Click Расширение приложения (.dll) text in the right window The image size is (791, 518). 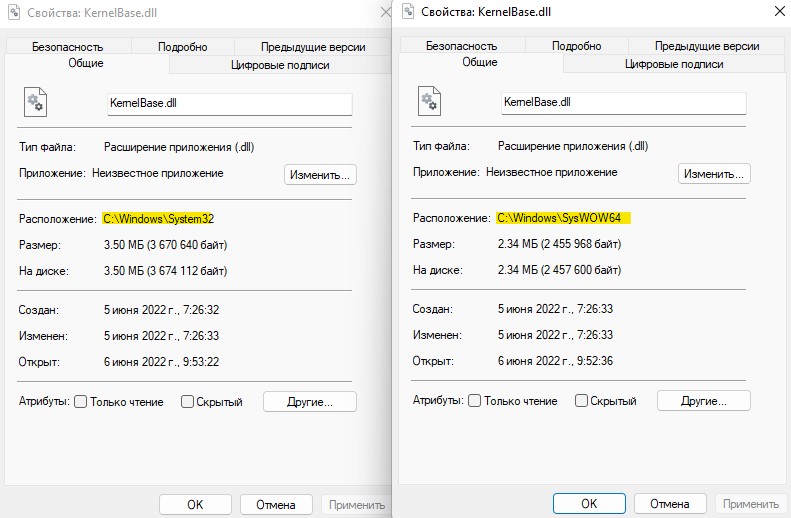(x=573, y=146)
